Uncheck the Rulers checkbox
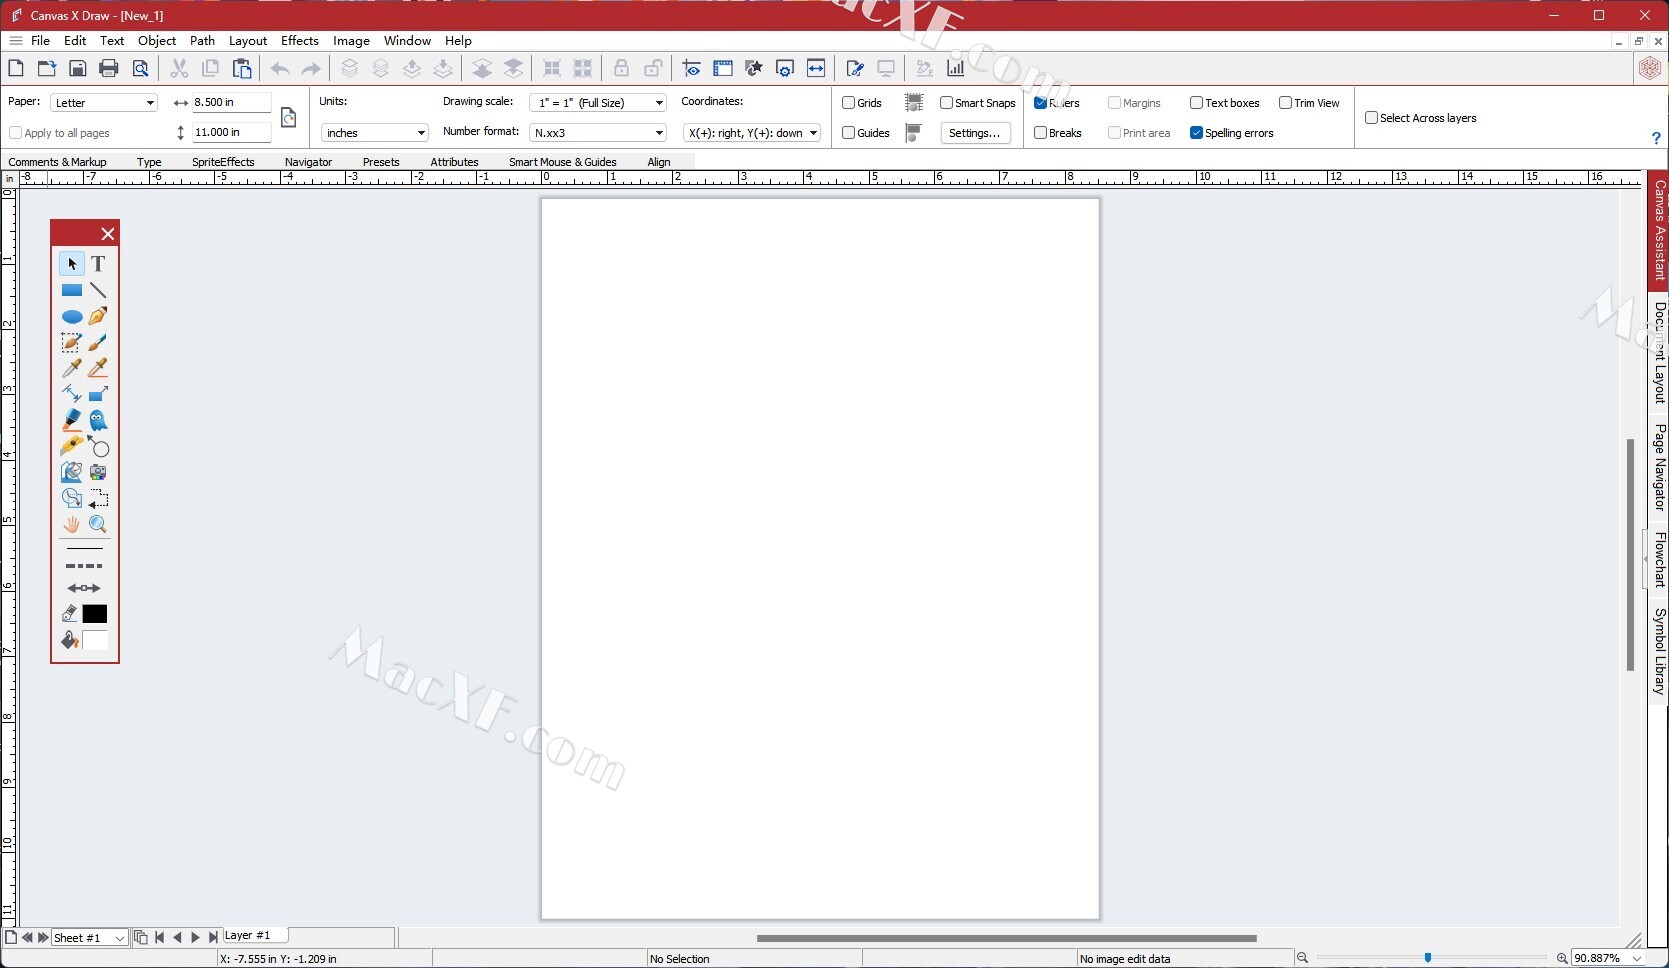This screenshot has width=1669, height=968. (1040, 103)
